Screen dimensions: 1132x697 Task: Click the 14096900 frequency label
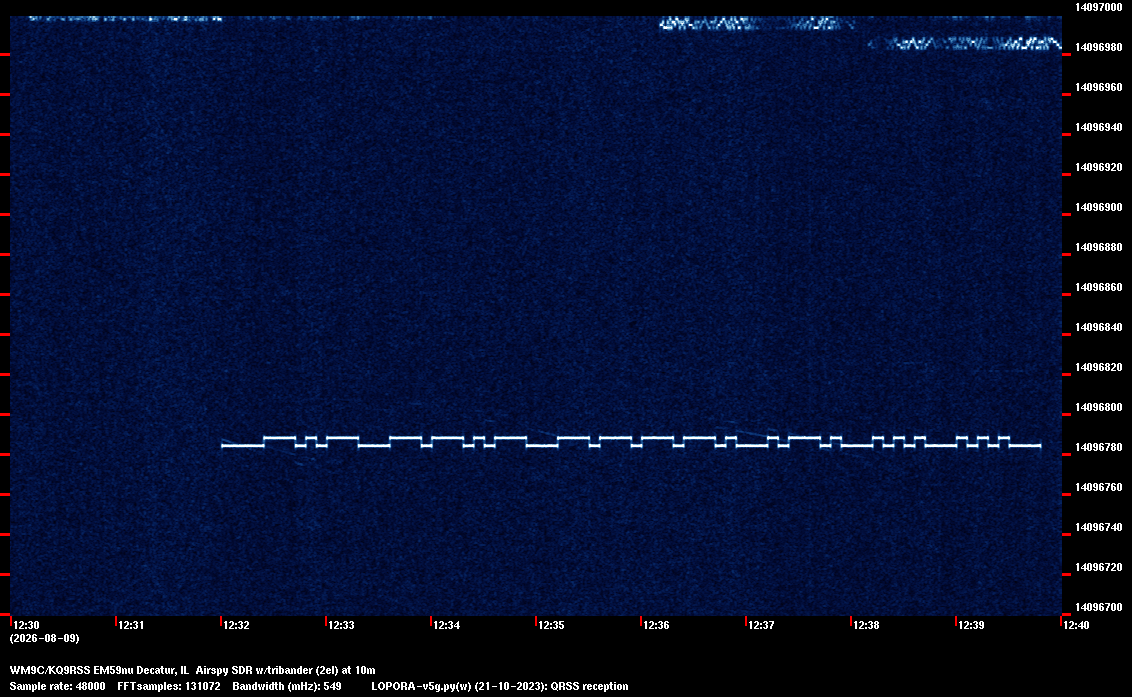click(x=1099, y=207)
